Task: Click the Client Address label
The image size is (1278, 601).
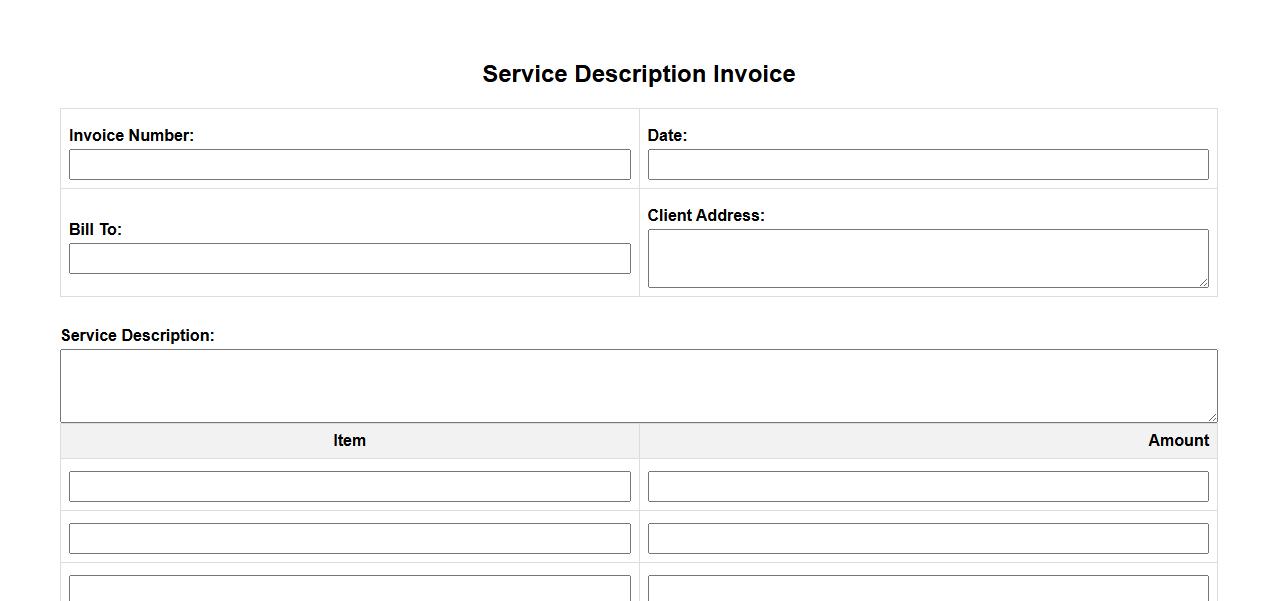Action: pyautogui.click(x=705, y=216)
